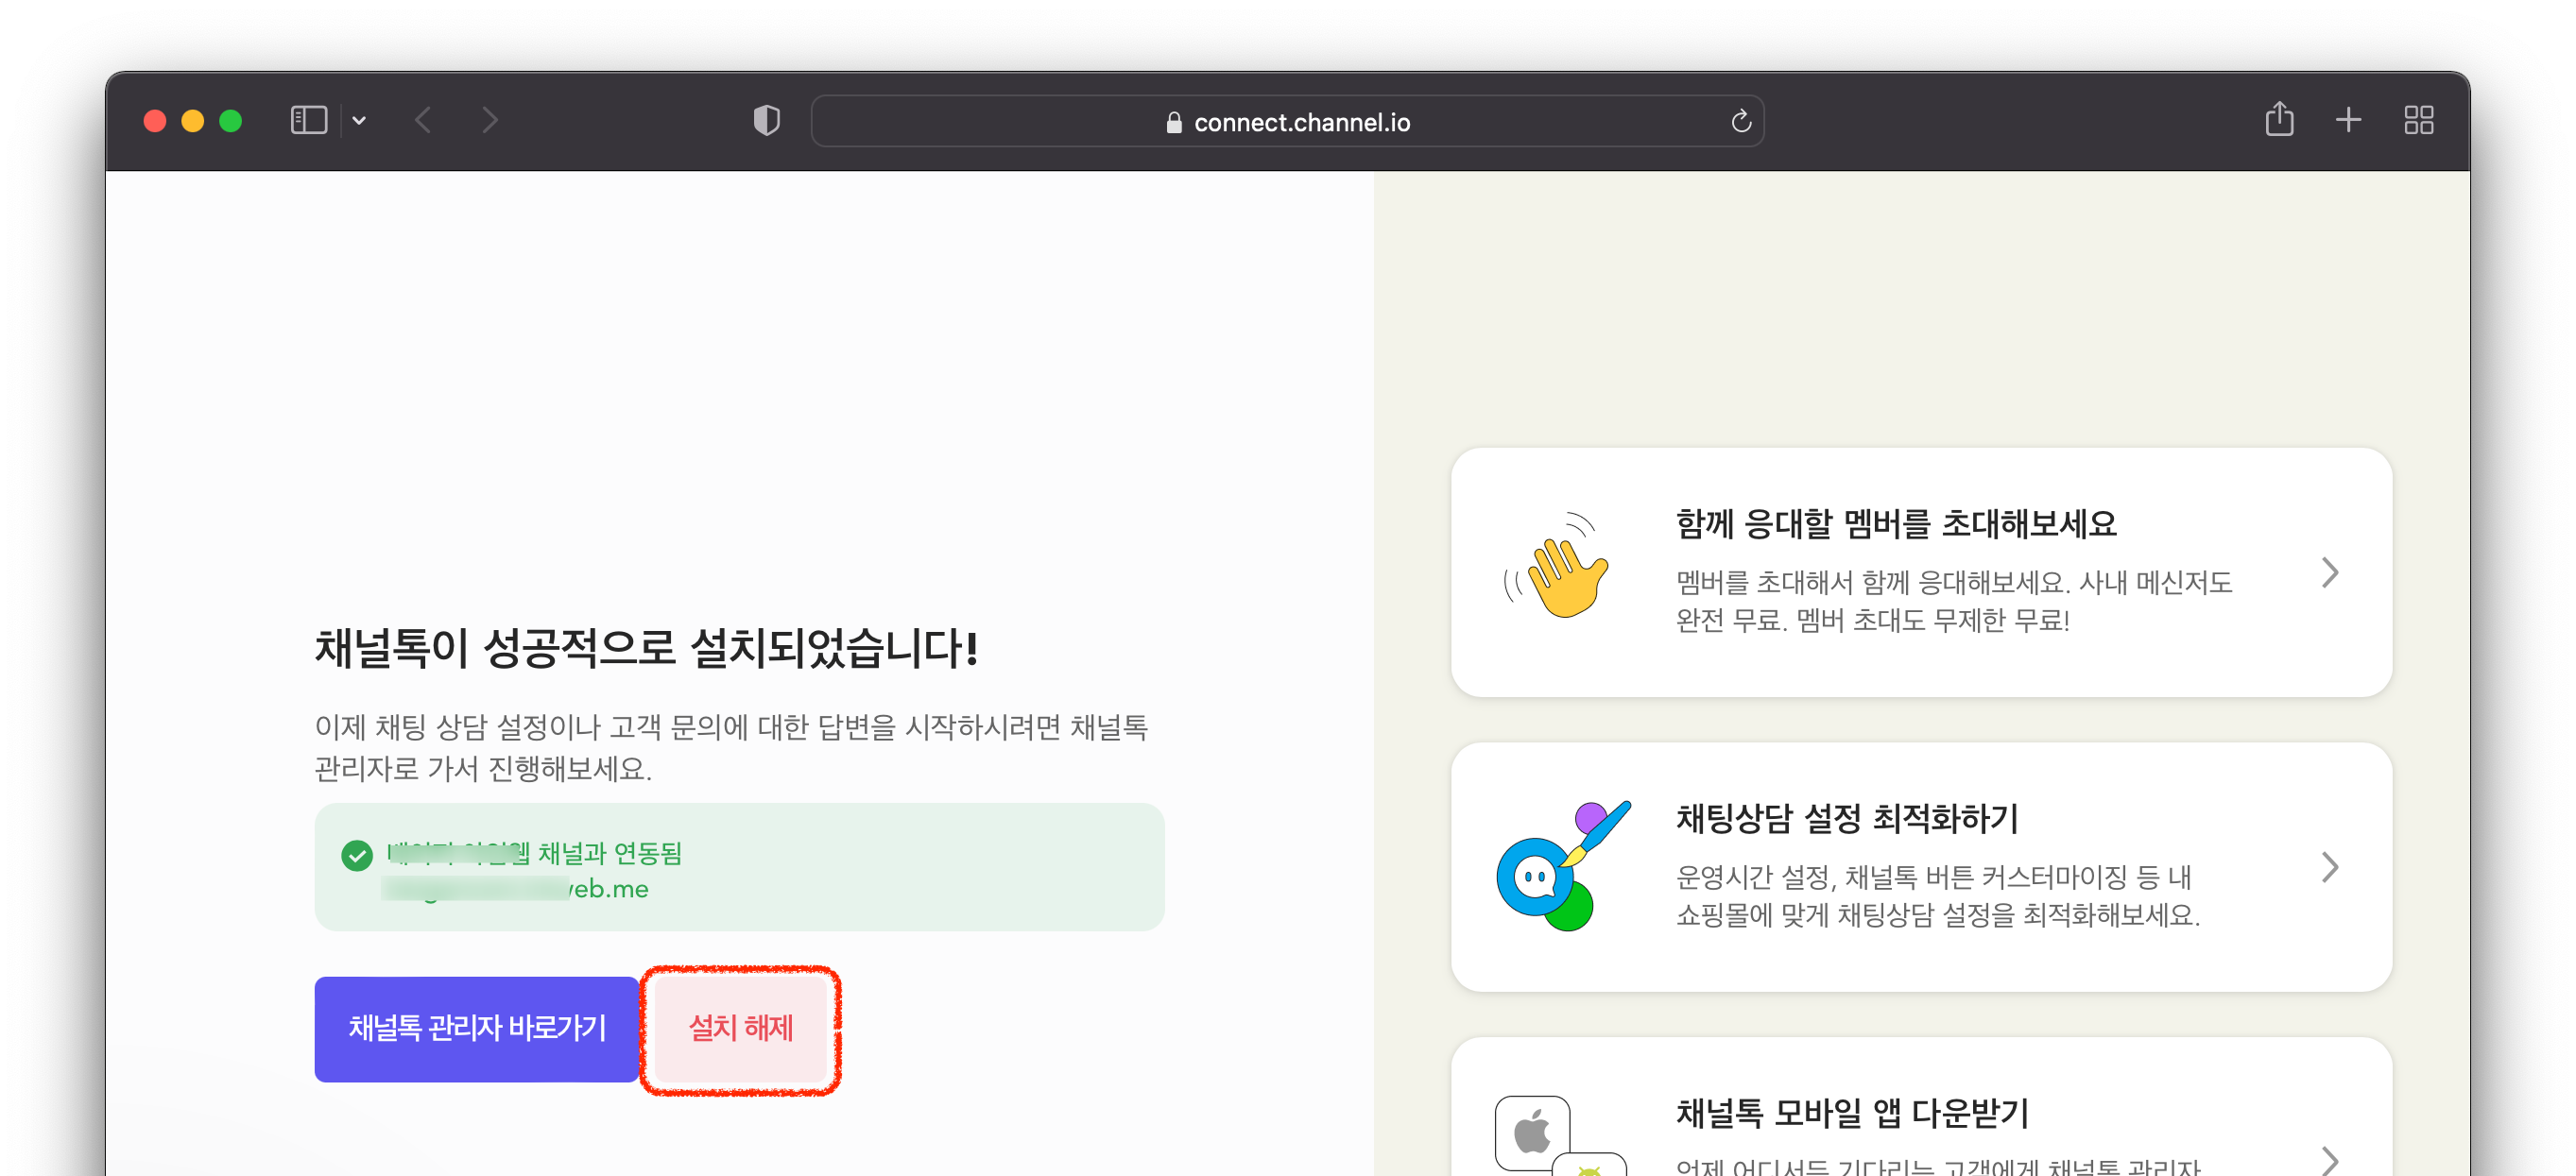Go back to the previous page
2576x1176 pixels.
423,121
